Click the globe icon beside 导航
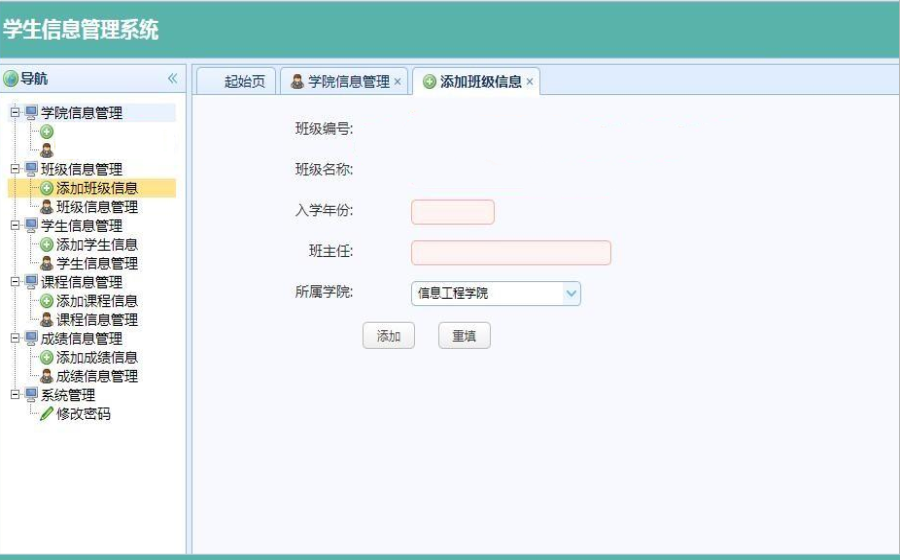This screenshot has height=560, width=900. [11, 79]
